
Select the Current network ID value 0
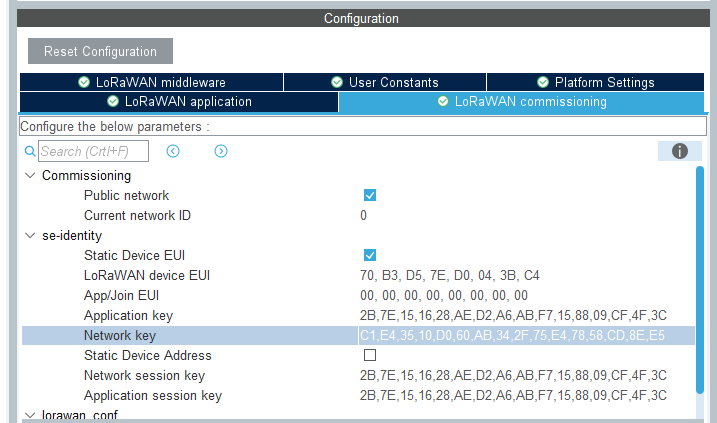tap(364, 215)
